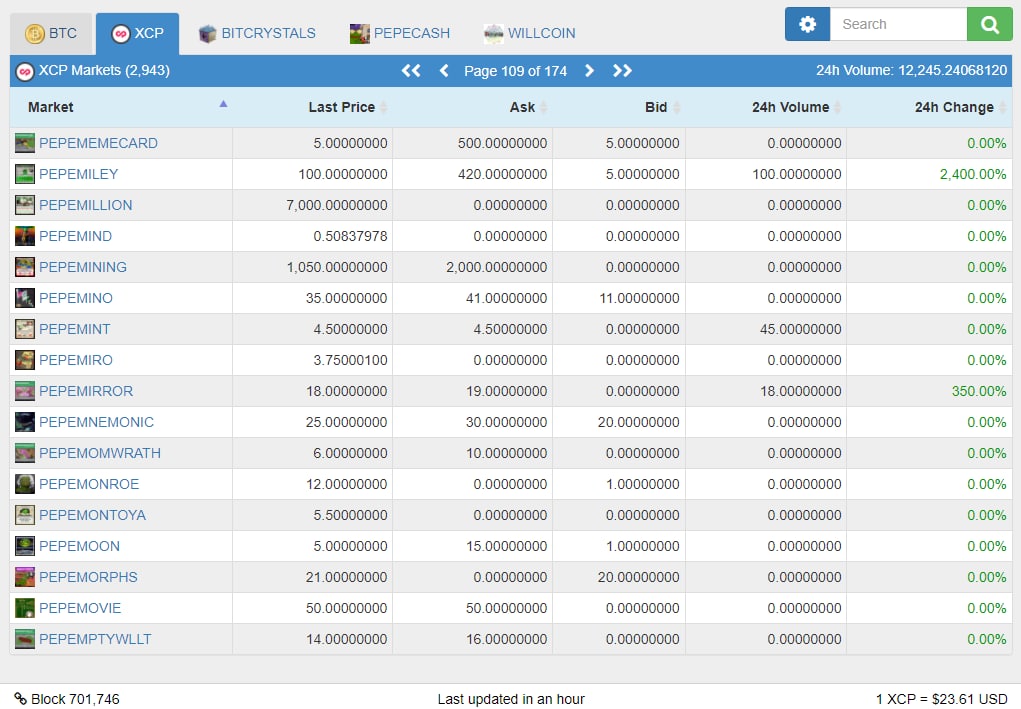The image size is (1021, 709).
Task: Click the PEPEMOMWRATH thumbnail icon
Action: [25, 453]
